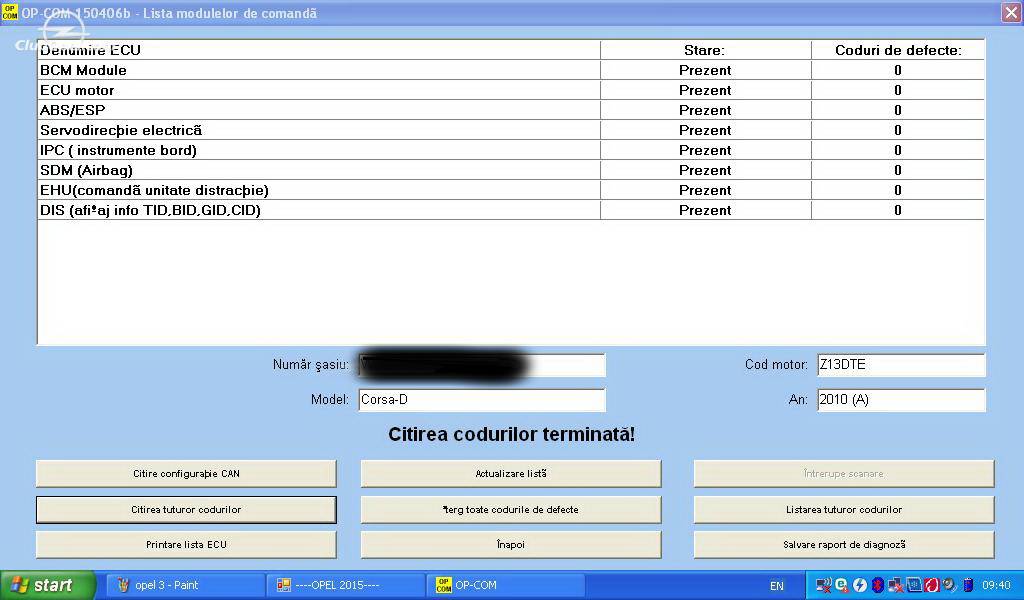Viewport: 1024px width, 600px height.
Task: Select the 'EHU(comandă unitate distracție)' row
Action: pyautogui.click(x=511, y=191)
